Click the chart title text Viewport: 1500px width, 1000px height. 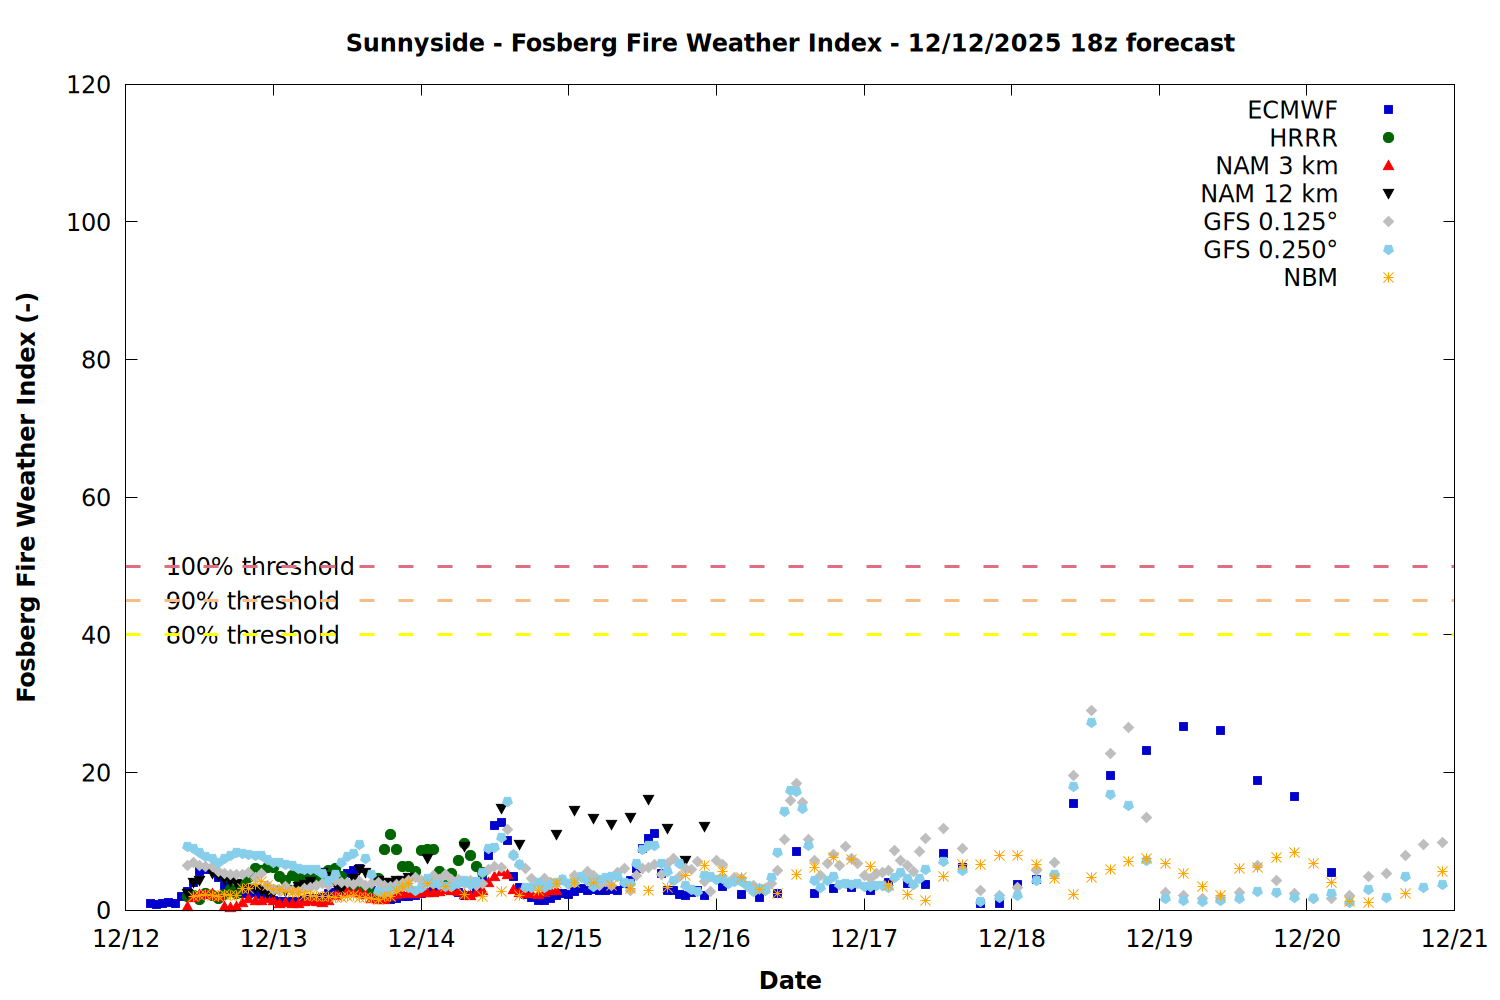790,43
